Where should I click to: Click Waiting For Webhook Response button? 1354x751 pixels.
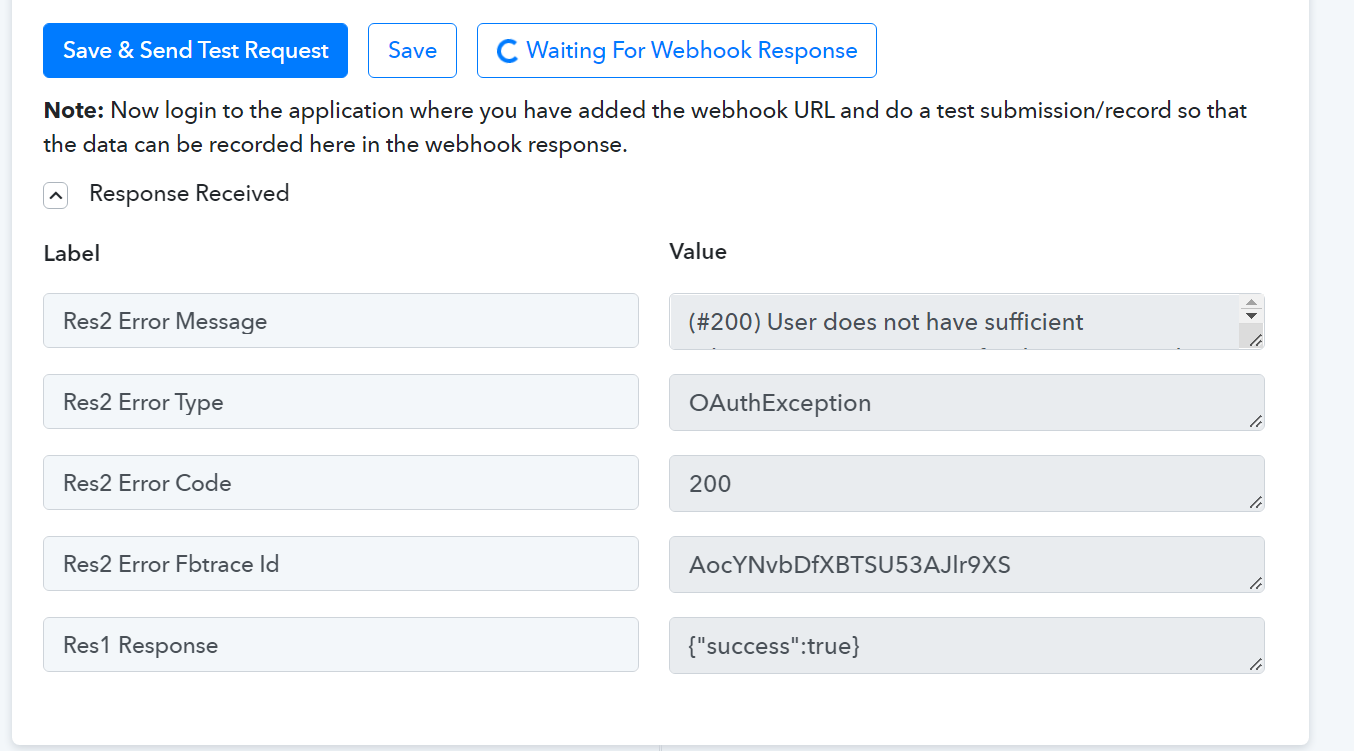[x=677, y=50]
